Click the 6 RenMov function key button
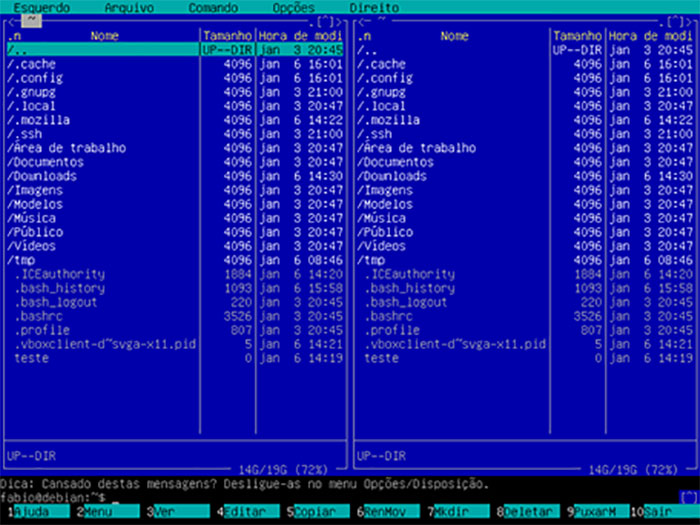Image resolution: width=700 pixels, height=525 pixels. click(388, 512)
